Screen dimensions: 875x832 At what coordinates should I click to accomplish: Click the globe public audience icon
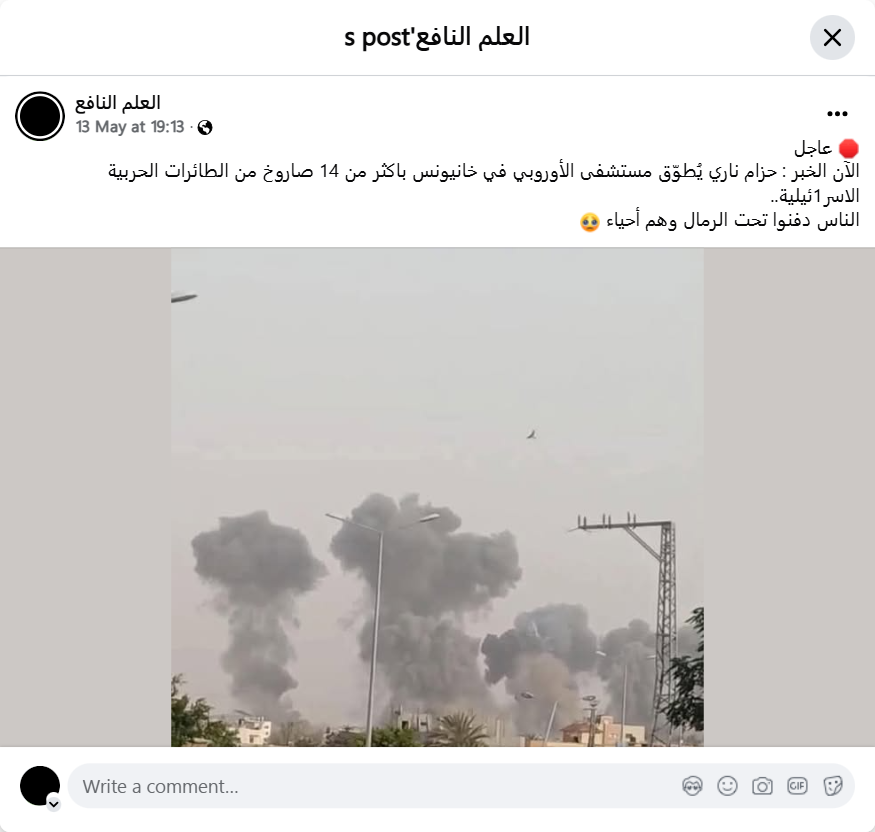click(x=205, y=128)
